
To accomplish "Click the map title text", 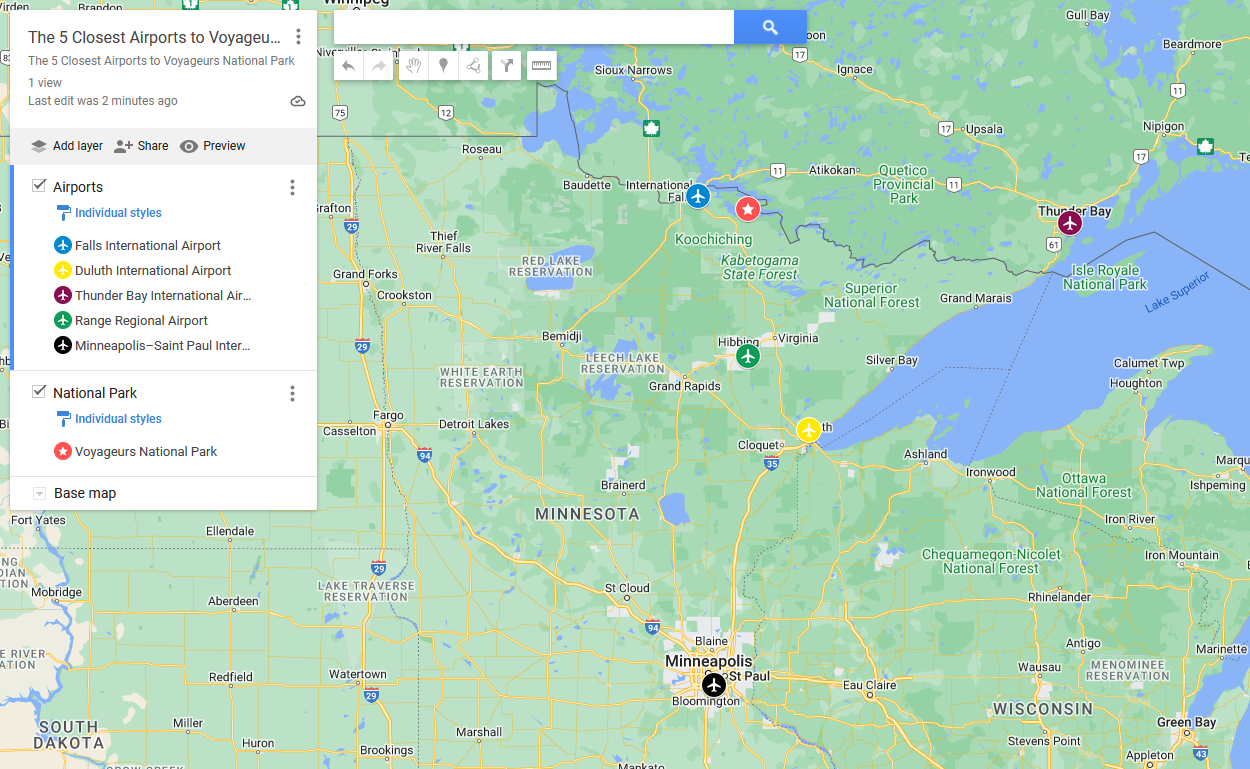I will pyautogui.click(x=155, y=37).
